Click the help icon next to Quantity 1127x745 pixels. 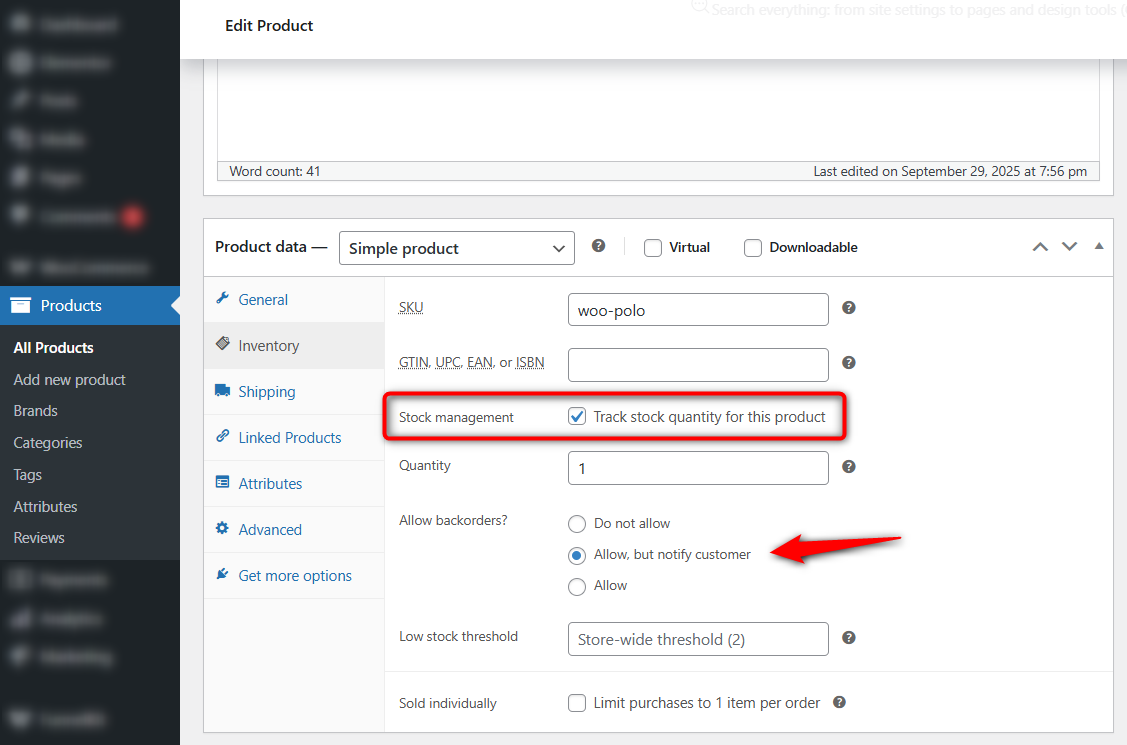pos(848,466)
